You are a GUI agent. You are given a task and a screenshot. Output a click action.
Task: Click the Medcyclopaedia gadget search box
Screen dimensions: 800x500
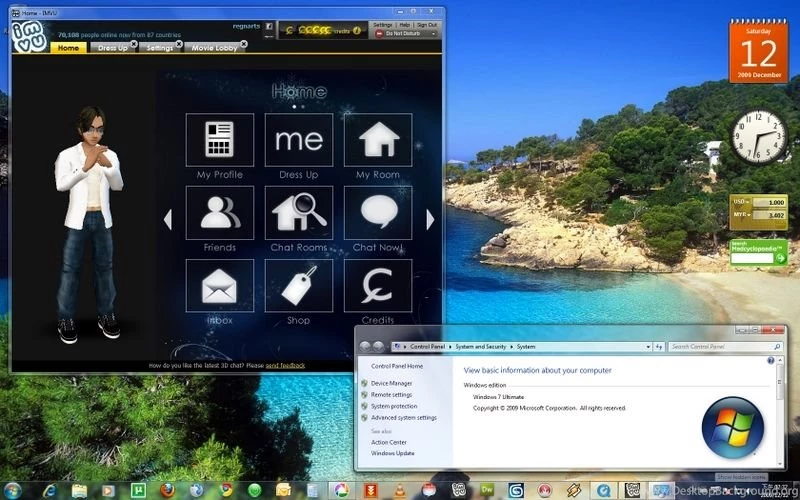tap(753, 258)
